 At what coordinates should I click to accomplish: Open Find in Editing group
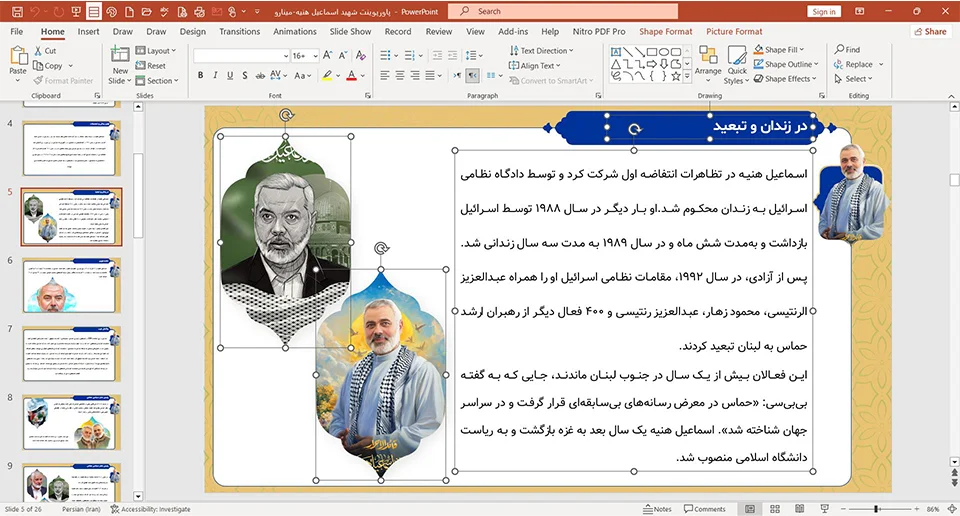847,50
